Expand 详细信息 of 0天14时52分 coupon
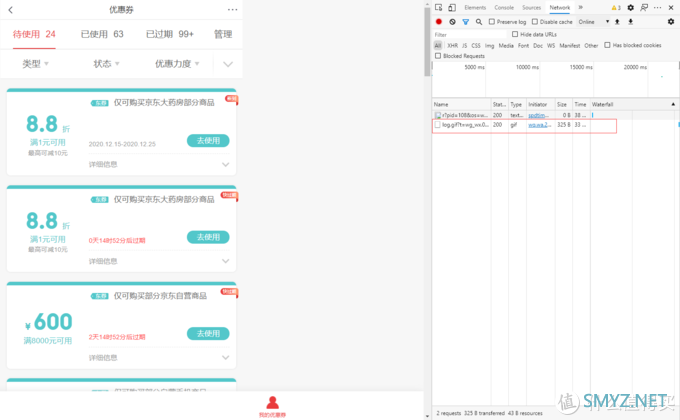 coord(226,261)
